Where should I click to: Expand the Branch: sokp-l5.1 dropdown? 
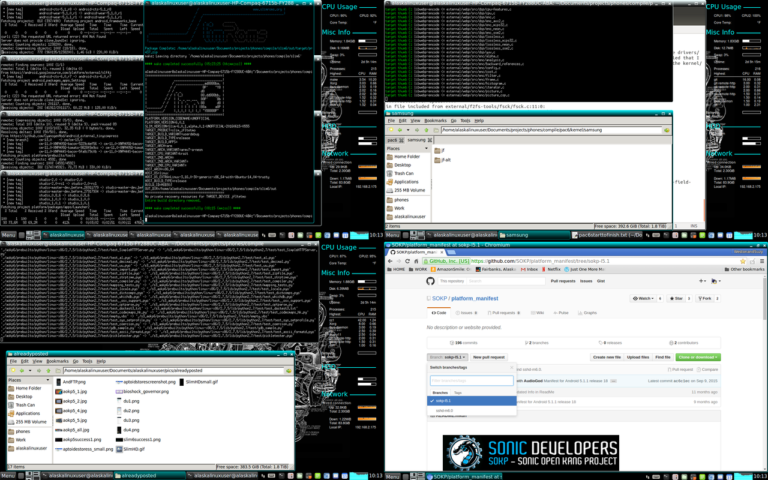pos(448,357)
